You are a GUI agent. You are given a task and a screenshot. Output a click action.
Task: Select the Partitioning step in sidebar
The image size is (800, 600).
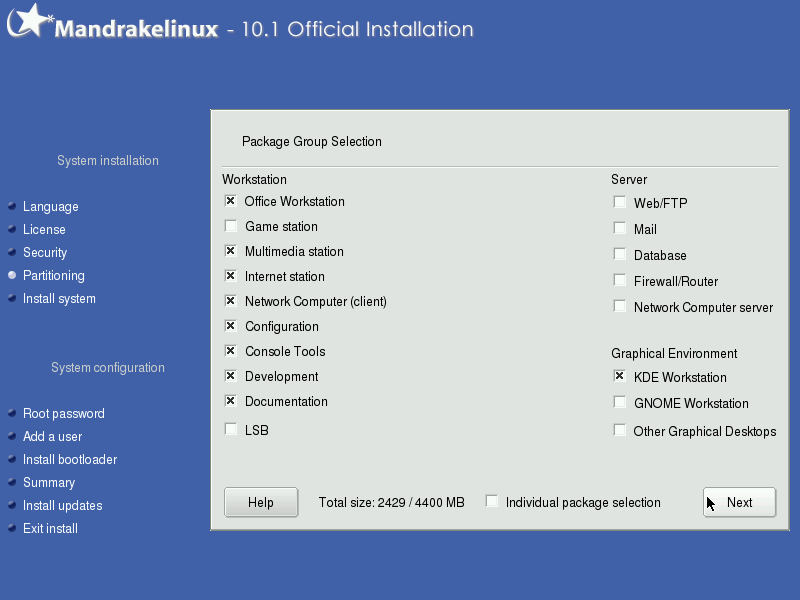coord(54,276)
